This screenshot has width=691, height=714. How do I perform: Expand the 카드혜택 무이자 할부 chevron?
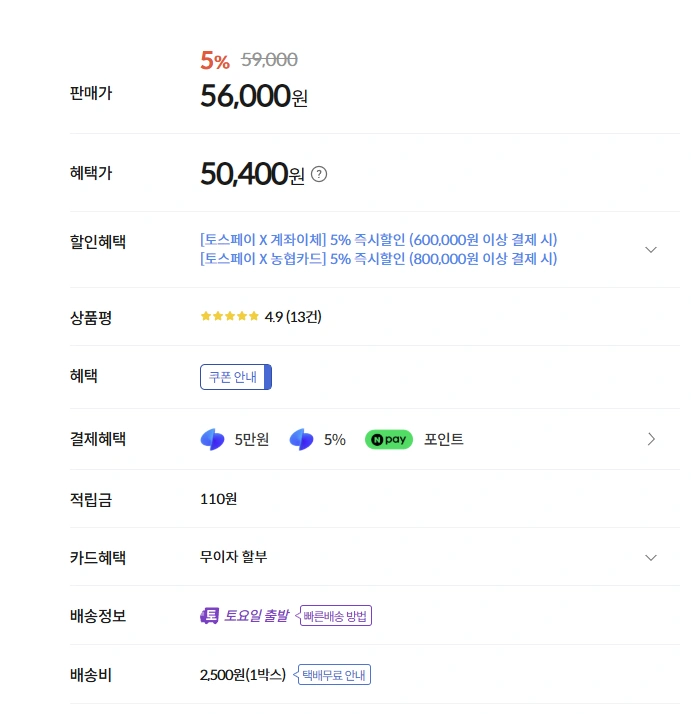coord(651,557)
